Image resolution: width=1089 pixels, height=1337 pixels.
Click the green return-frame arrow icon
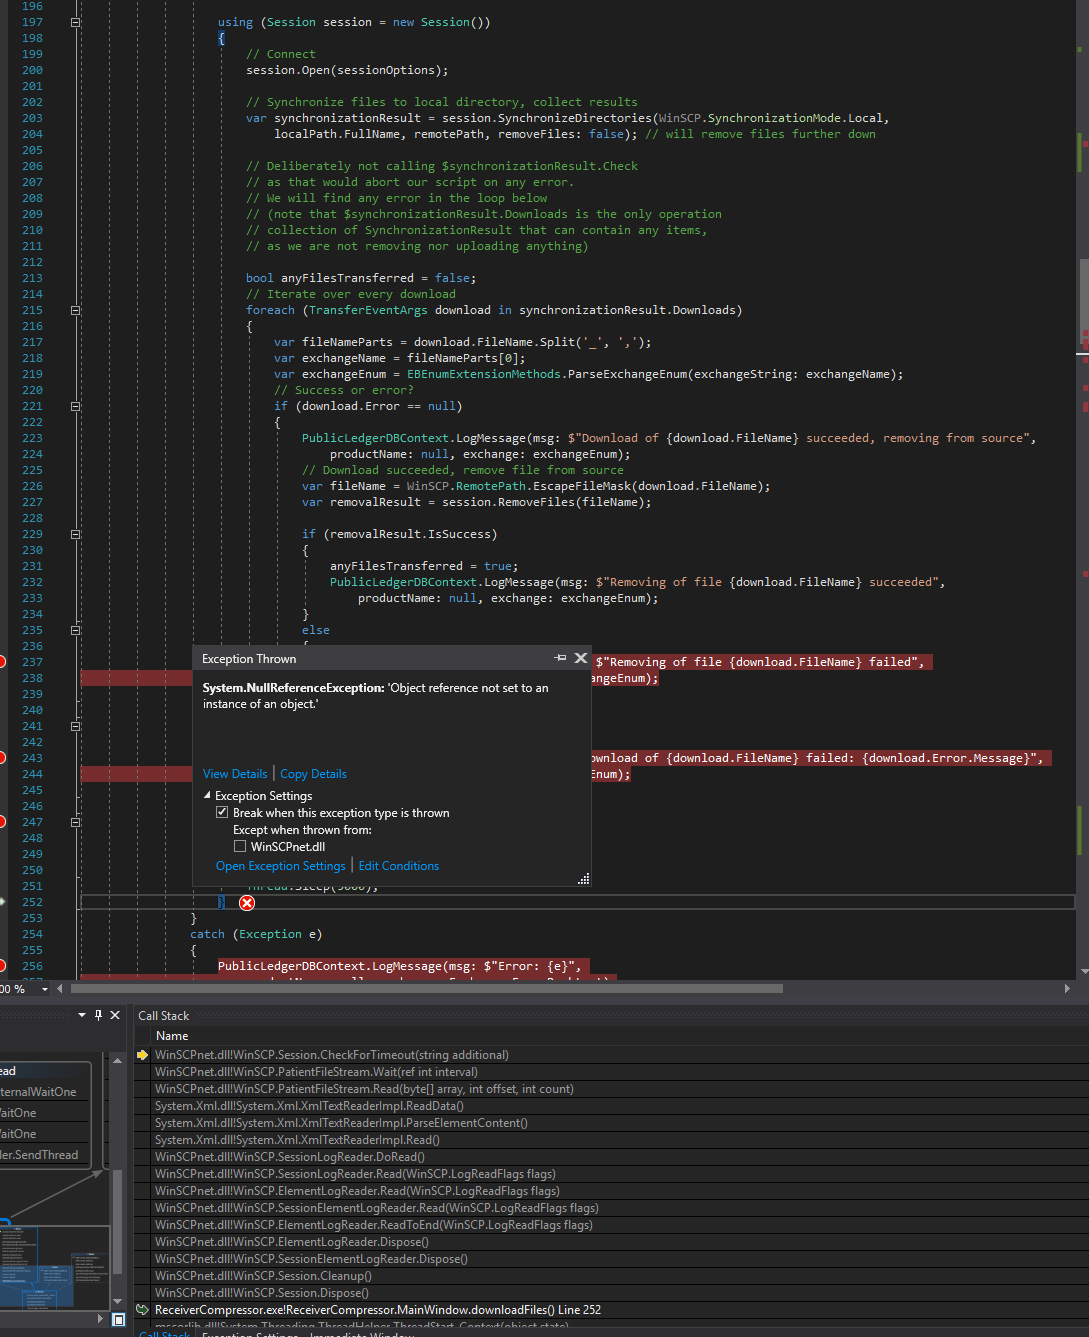coord(143,1310)
